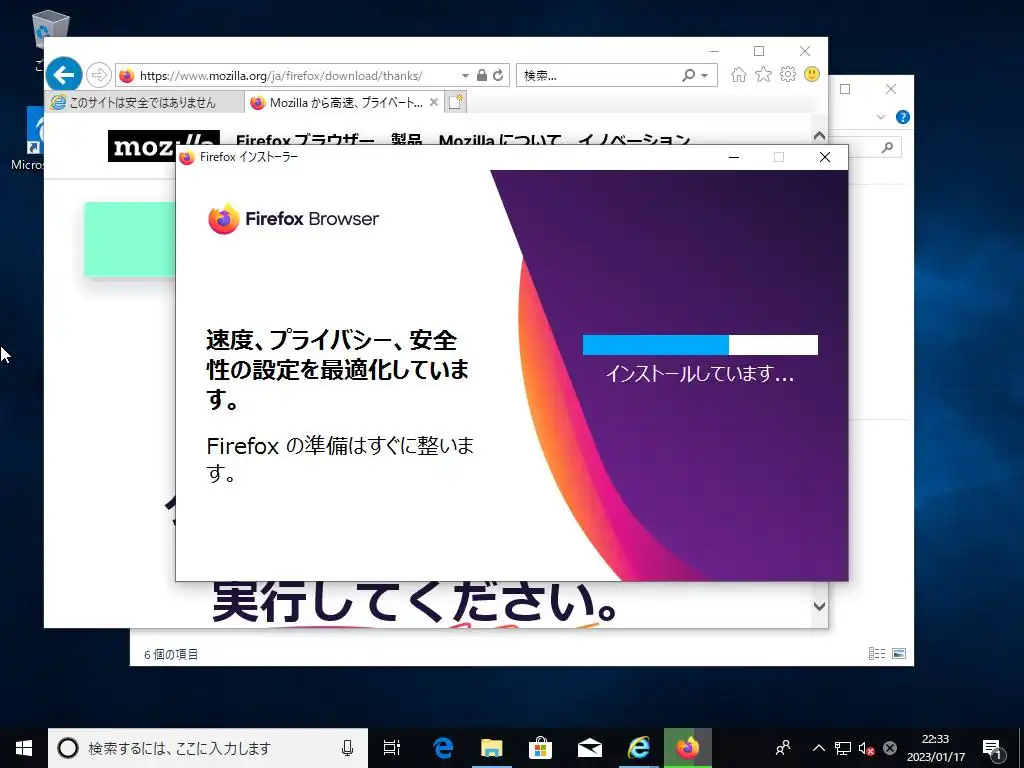Screen dimensions: 1024x768
Task: Click the lock security icon in address bar
Action: tap(482, 75)
